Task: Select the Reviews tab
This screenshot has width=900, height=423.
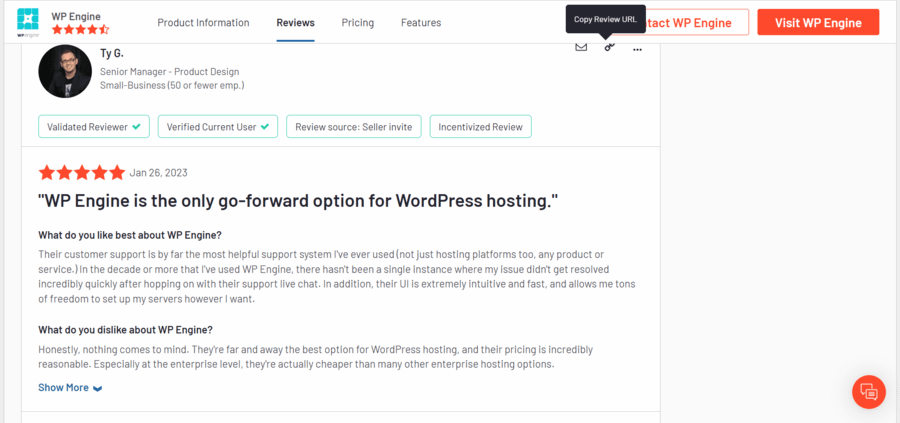Action: pyautogui.click(x=295, y=22)
